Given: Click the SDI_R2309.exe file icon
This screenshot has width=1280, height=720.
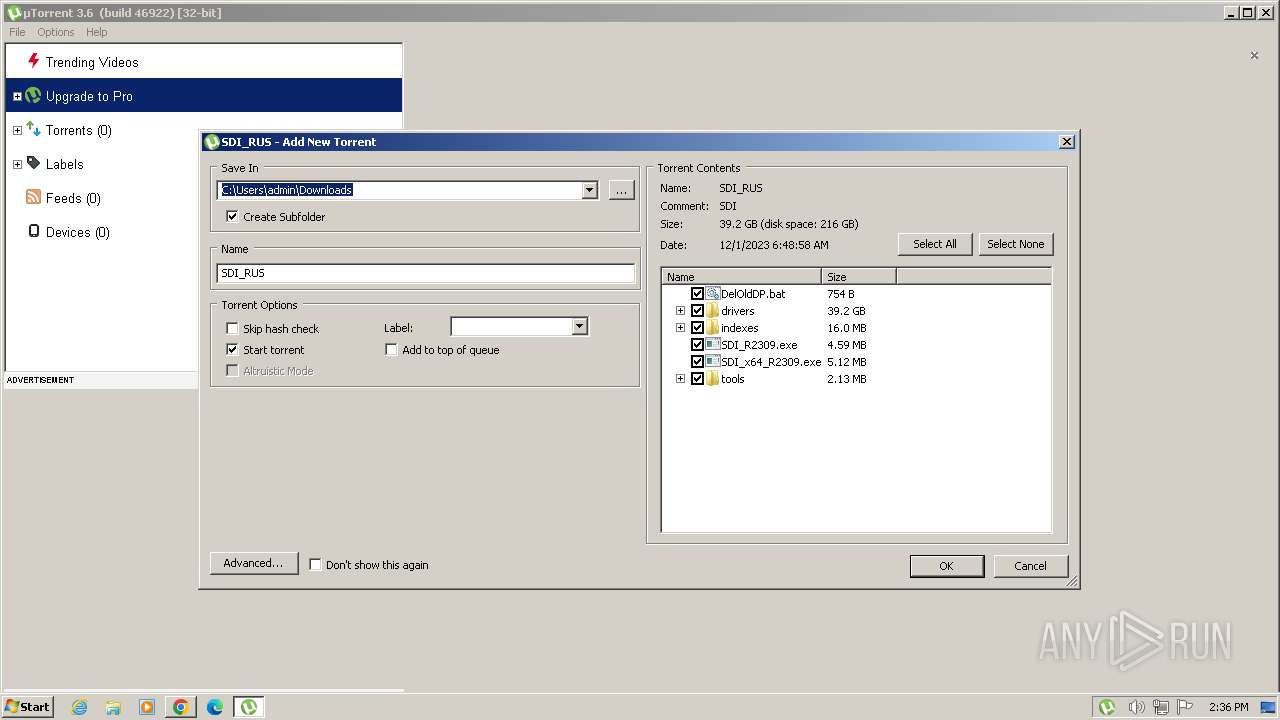Looking at the screenshot, I should (x=713, y=345).
